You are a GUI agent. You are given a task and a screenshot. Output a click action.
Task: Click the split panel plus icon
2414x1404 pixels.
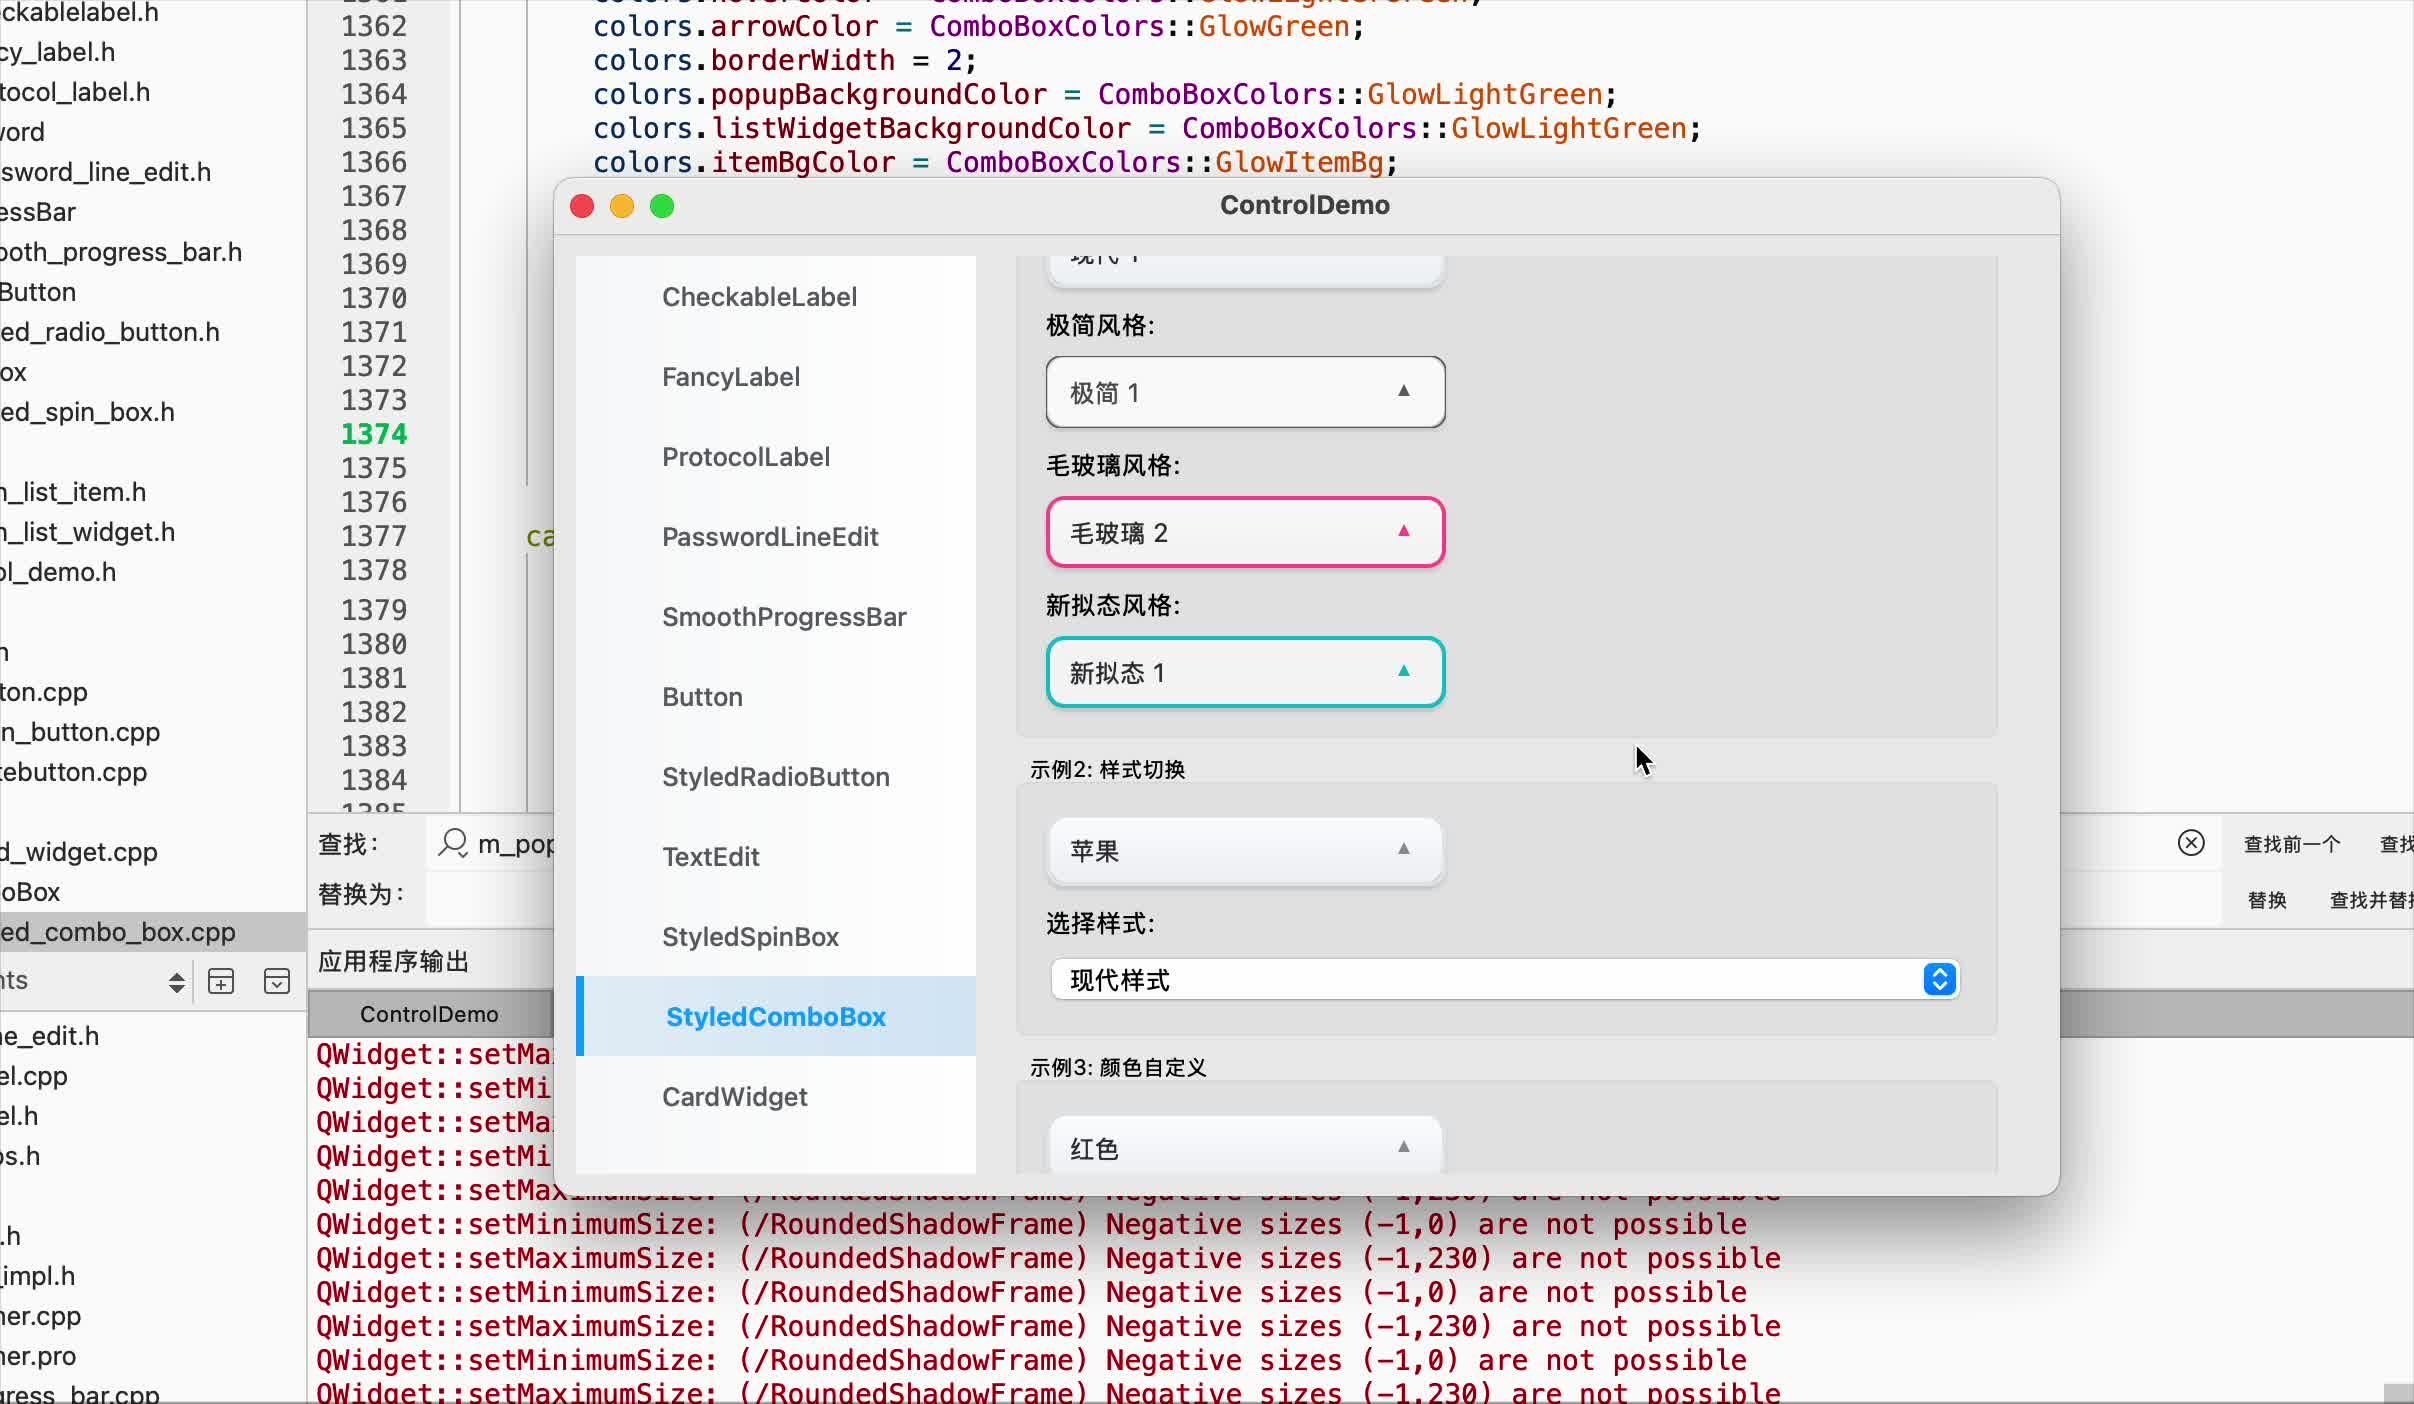(x=221, y=981)
